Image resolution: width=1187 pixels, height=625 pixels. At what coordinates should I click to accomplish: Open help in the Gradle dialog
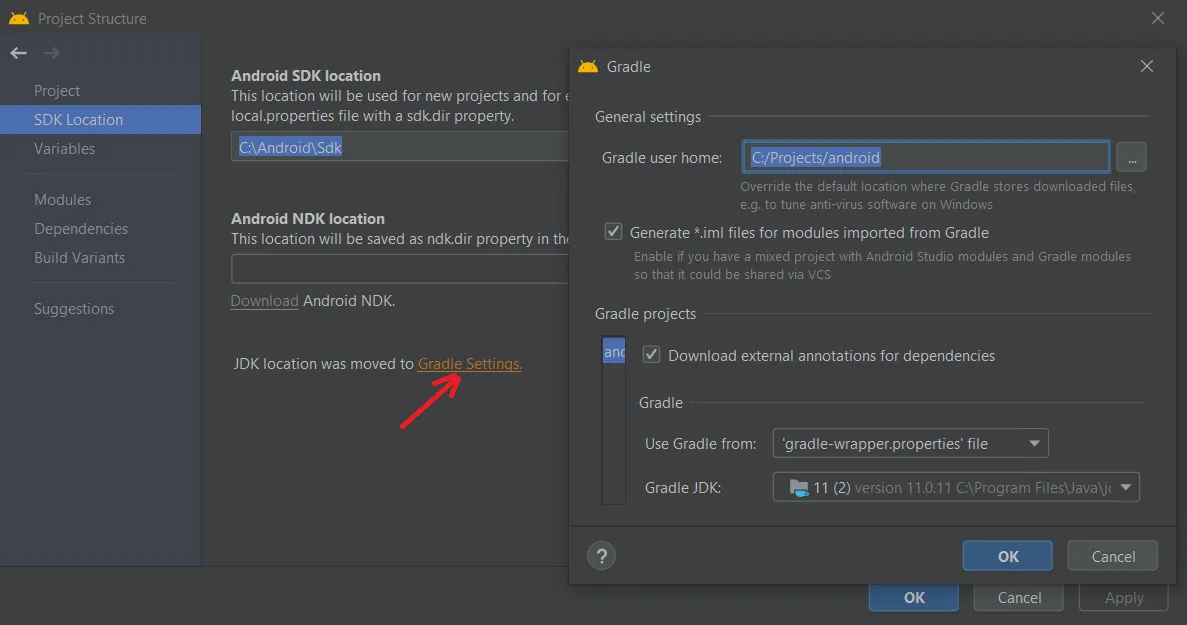tap(601, 556)
